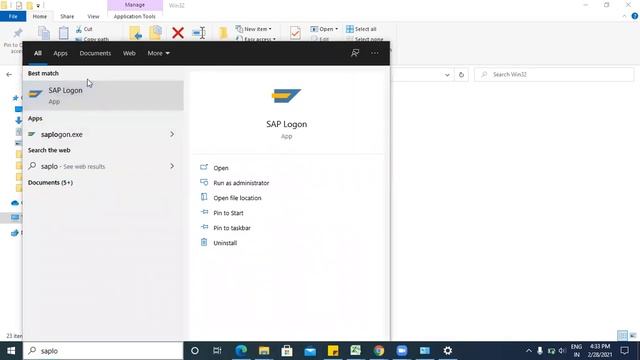Select Pin to Start
The height and width of the screenshot is (360, 640).
[228, 213]
